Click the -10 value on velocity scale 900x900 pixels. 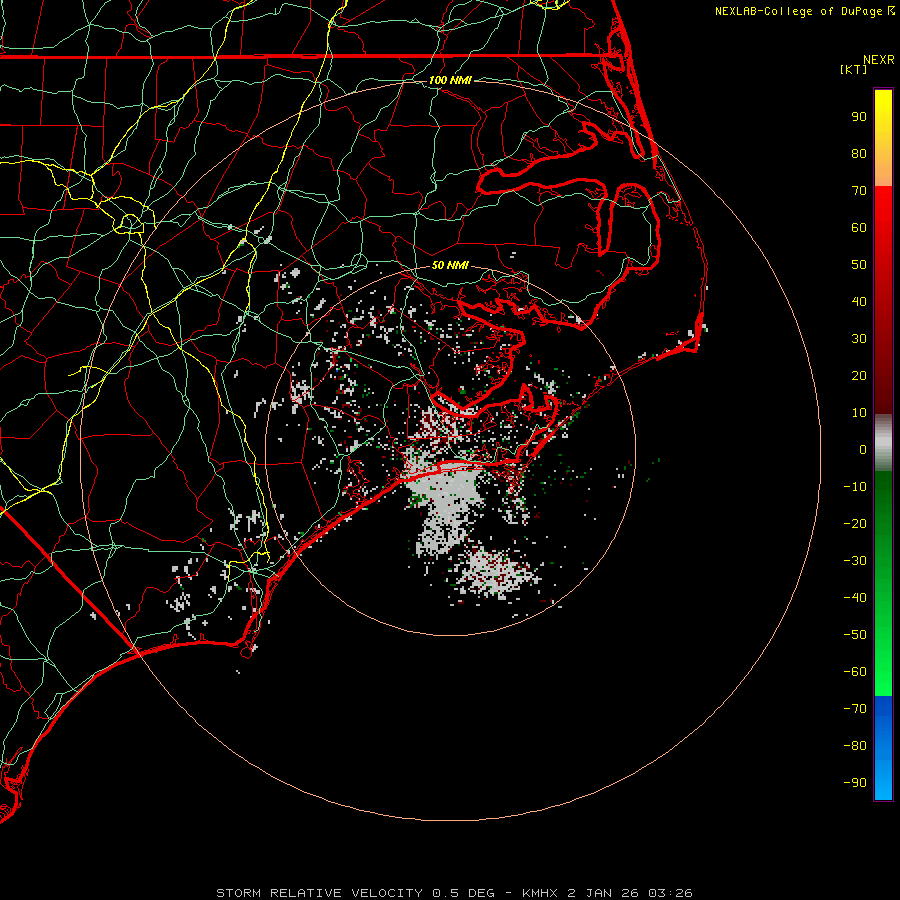855,487
